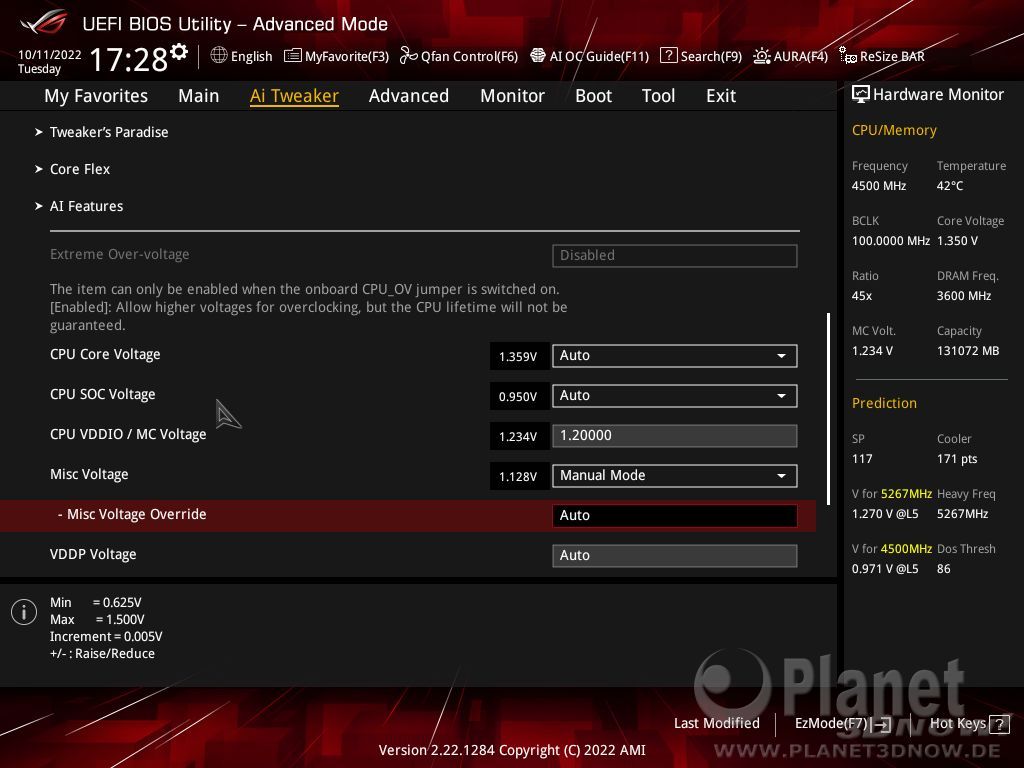This screenshot has width=1024, height=768.
Task: Go to the Exit tab
Action: 721,96
